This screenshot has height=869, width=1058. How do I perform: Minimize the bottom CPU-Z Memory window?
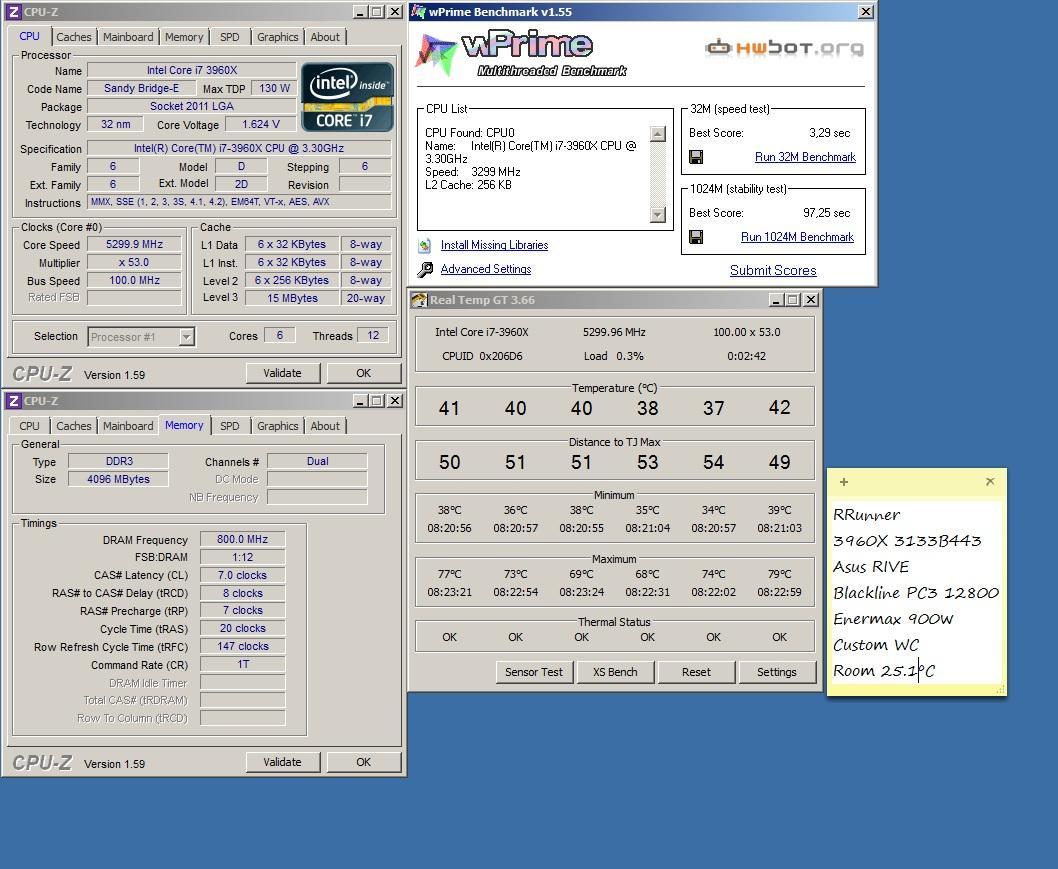(x=360, y=401)
